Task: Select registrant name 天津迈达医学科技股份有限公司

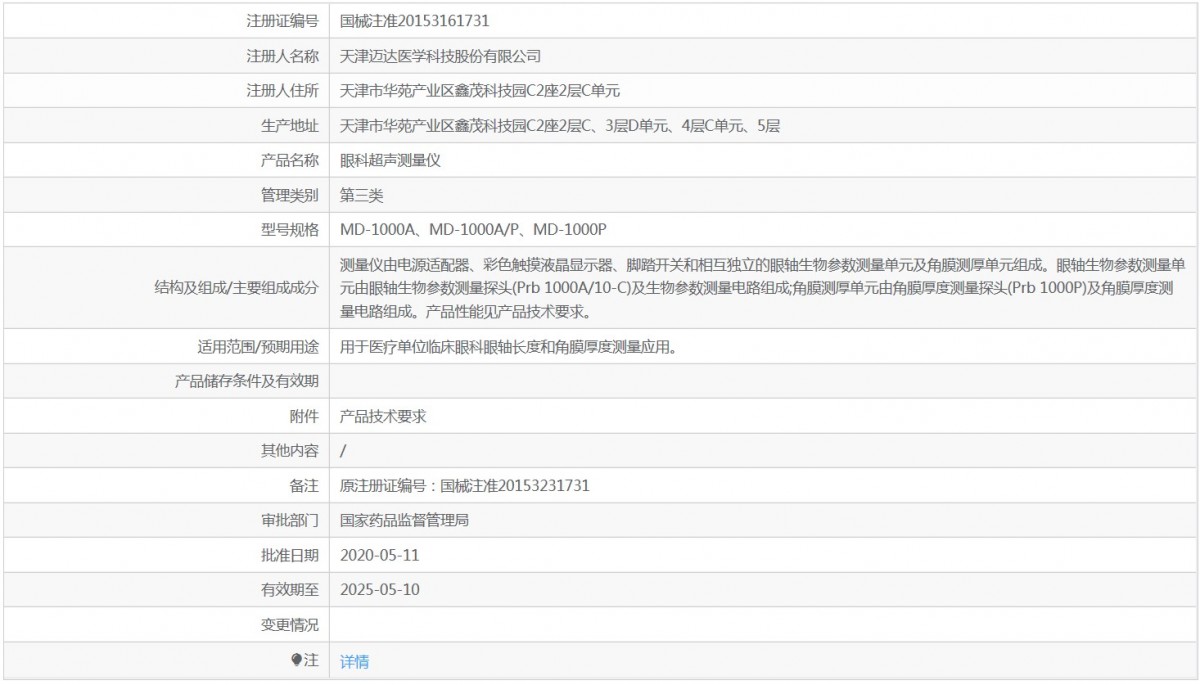Action: (x=440, y=56)
